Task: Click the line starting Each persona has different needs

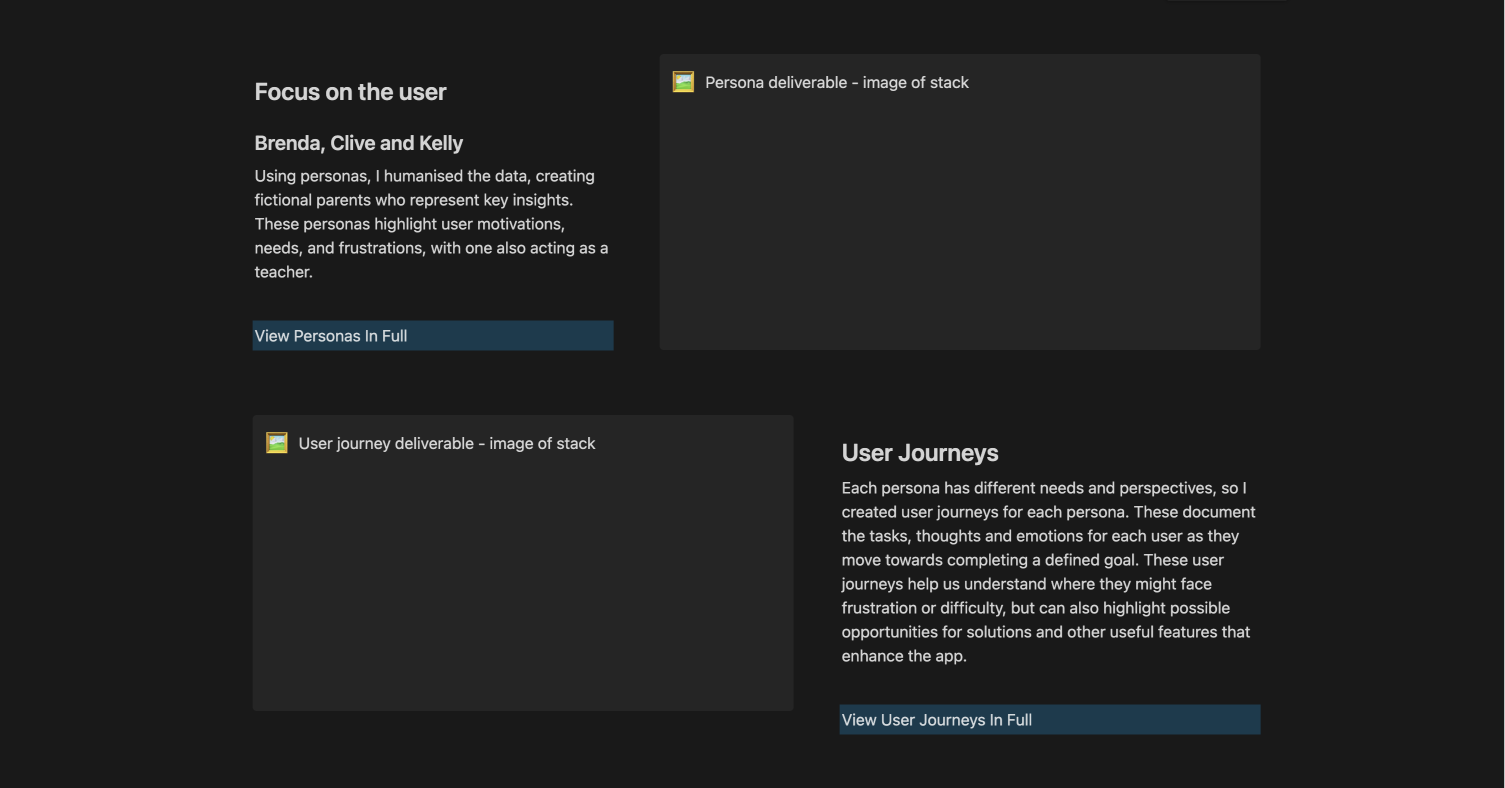Action: pos(1043,488)
